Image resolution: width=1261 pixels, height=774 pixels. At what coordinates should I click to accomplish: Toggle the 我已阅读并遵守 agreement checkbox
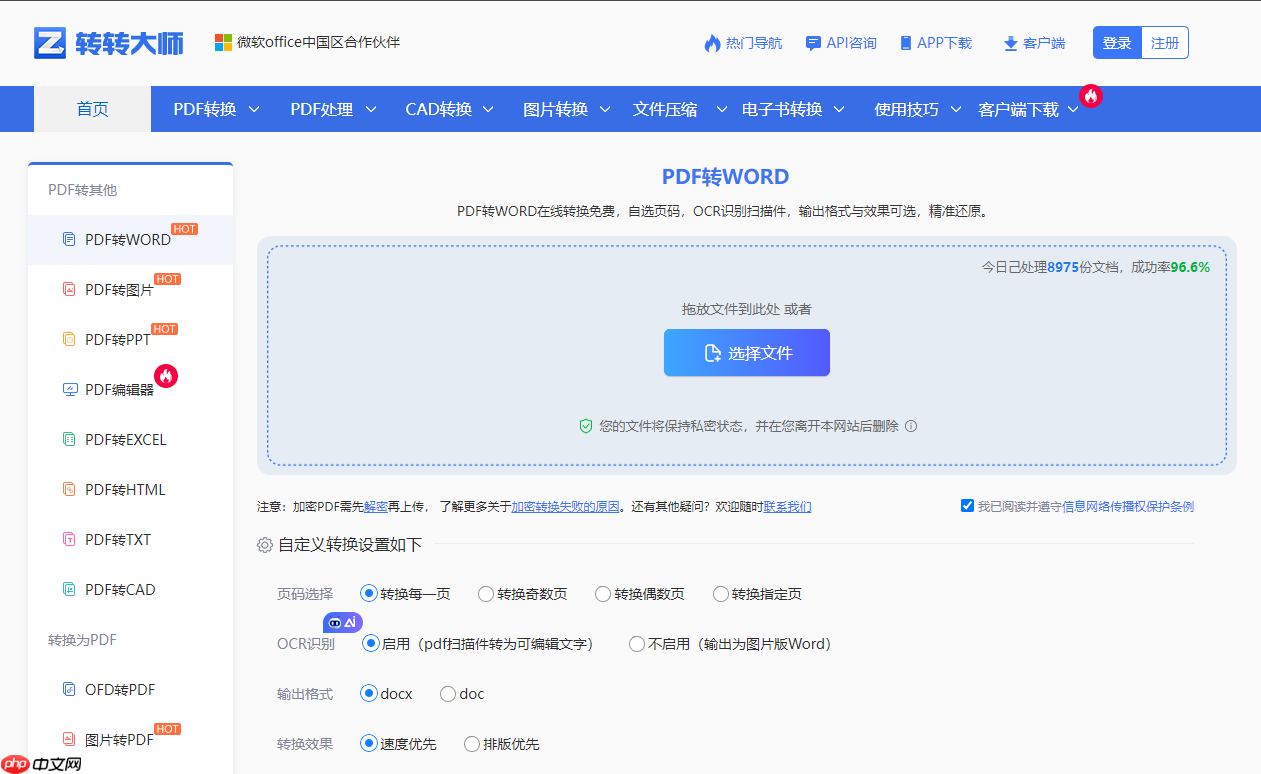tap(967, 505)
